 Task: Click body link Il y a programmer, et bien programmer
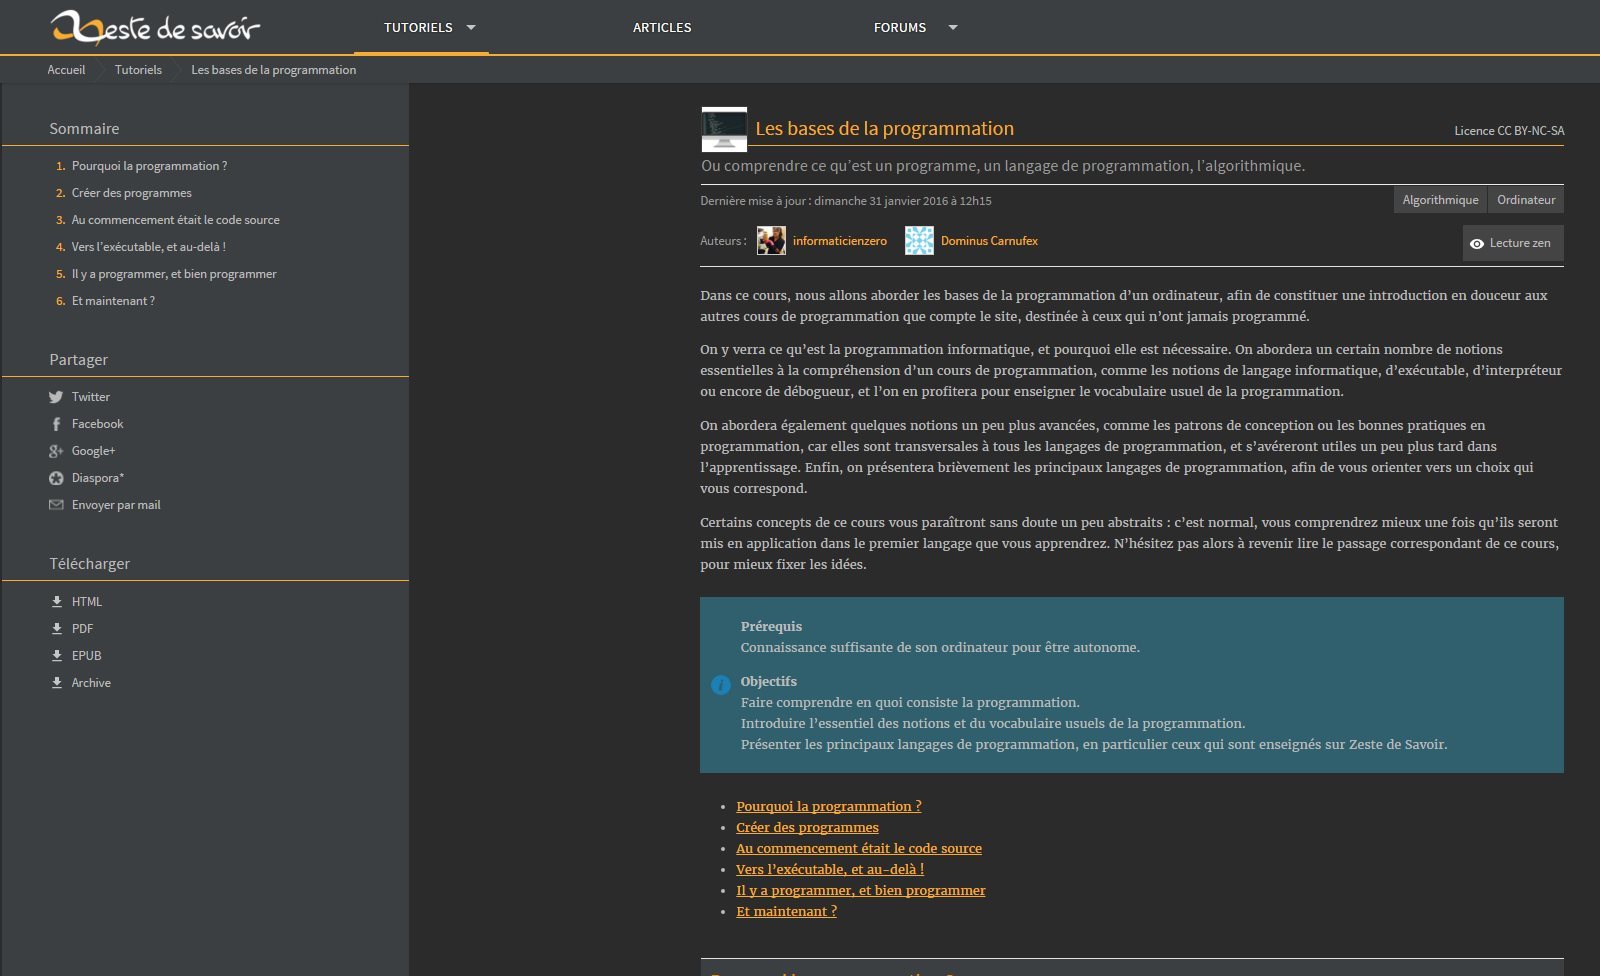(861, 890)
